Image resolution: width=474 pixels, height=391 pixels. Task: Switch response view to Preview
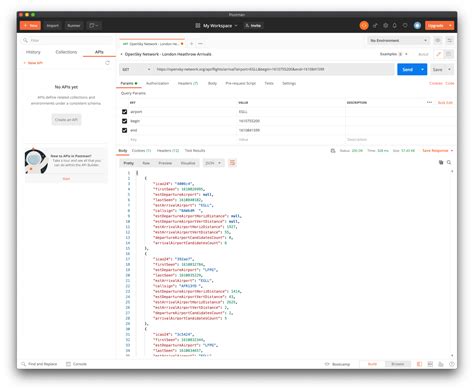pos(165,163)
